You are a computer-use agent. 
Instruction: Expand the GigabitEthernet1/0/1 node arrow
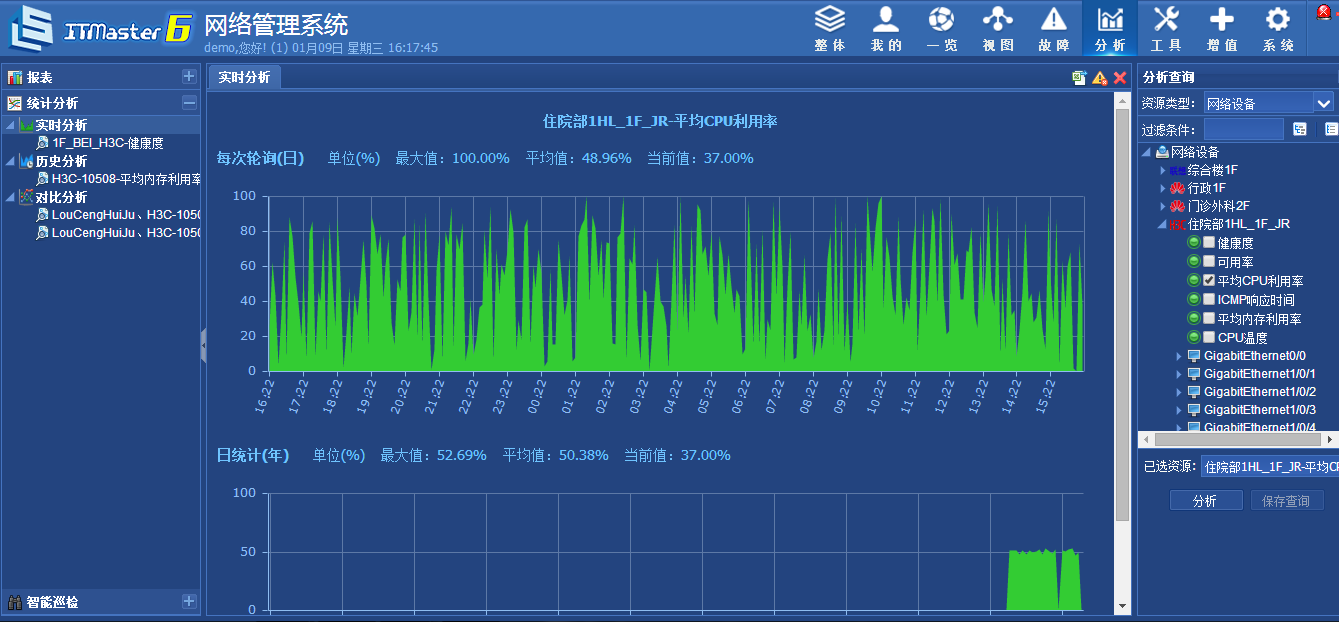coord(1179,374)
